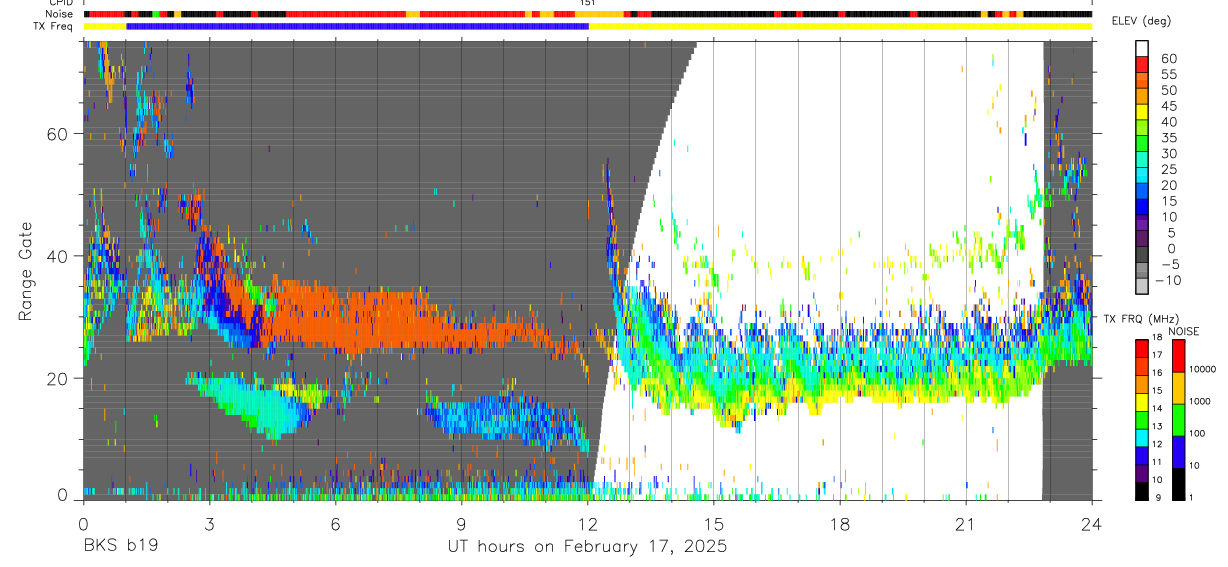Click the '12' label on TX FRQ scale
This screenshot has height=567, width=1228.
click(1159, 443)
